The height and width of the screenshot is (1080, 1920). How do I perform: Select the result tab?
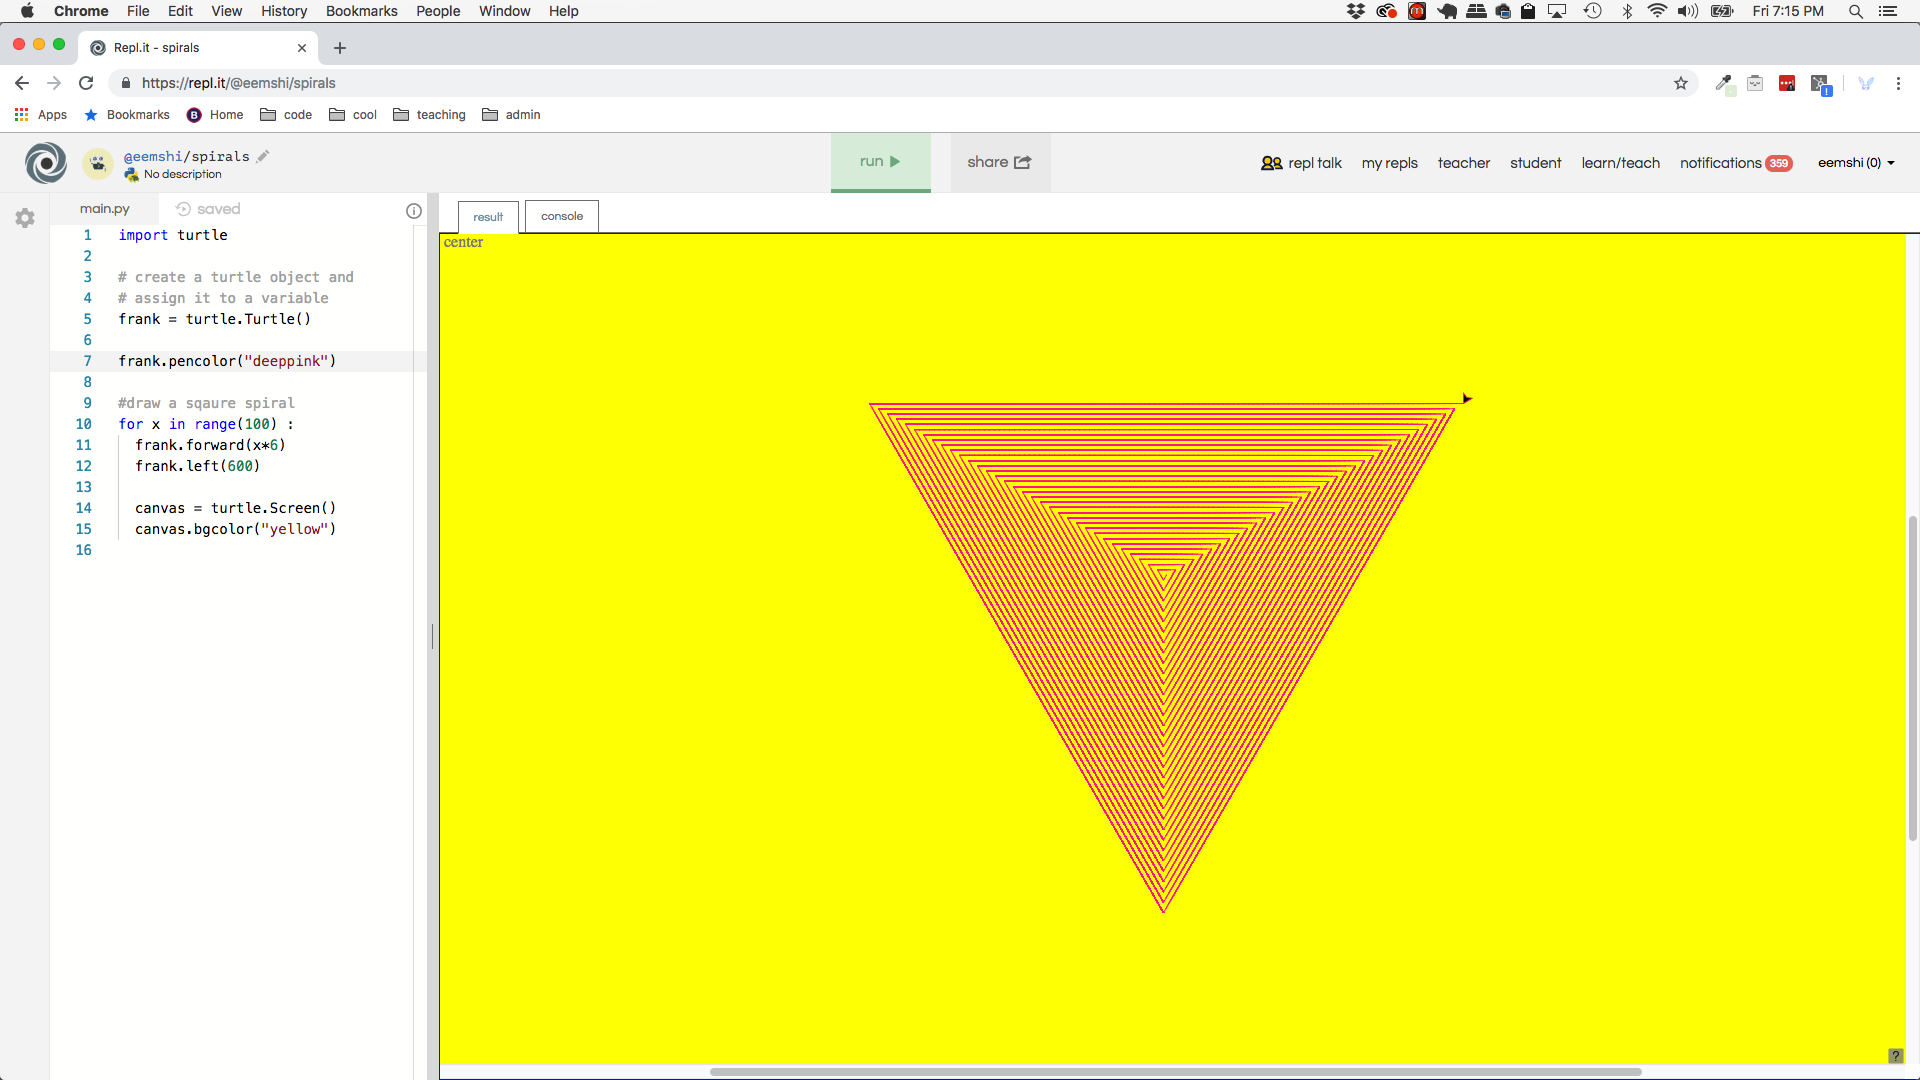(x=488, y=217)
